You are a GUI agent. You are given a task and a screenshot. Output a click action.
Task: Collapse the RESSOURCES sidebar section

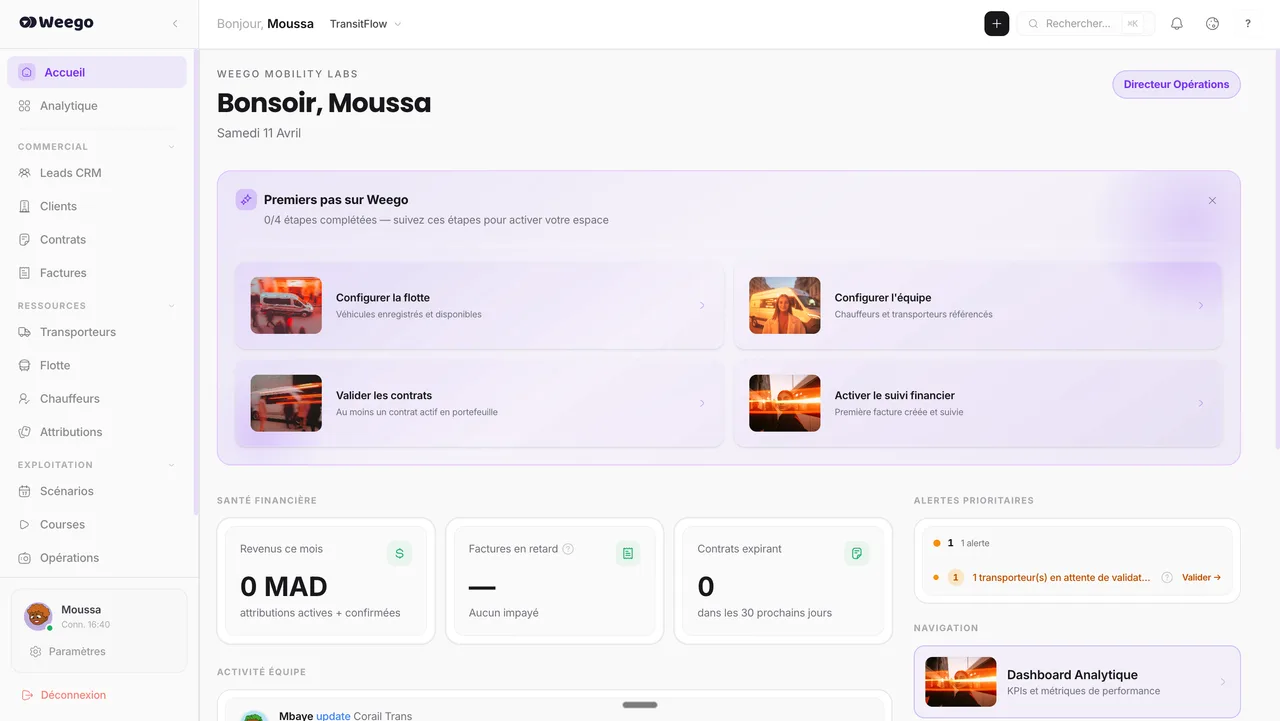(171, 305)
